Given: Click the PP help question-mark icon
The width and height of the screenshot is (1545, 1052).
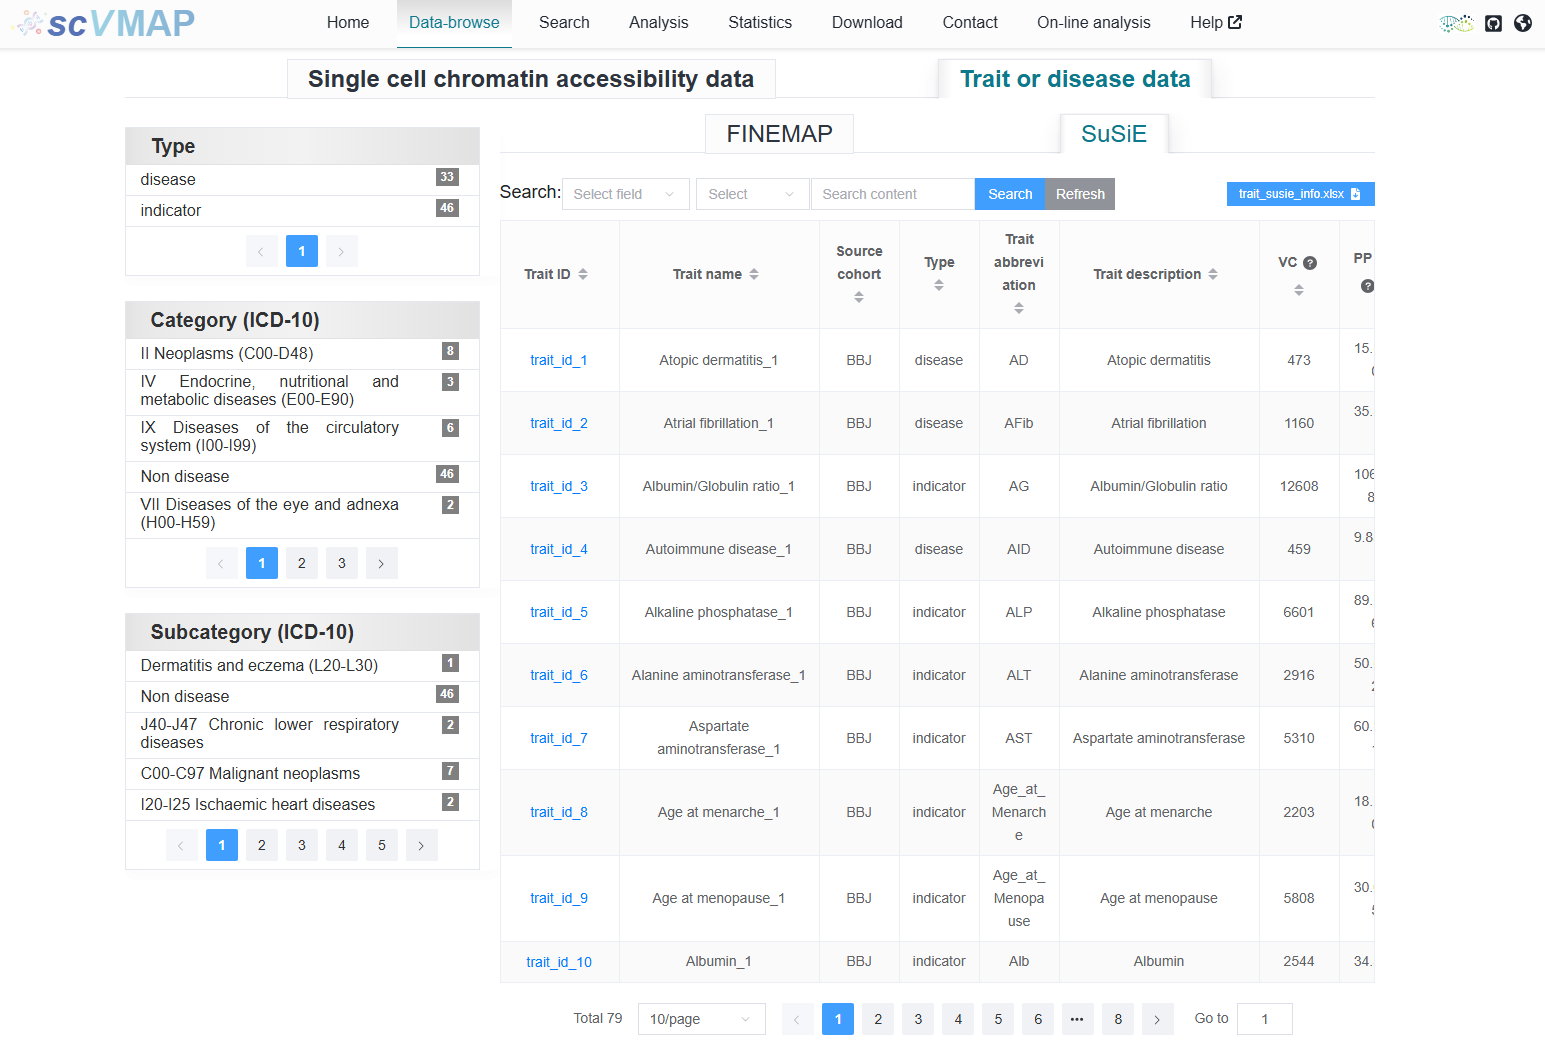Looking at the screenshot, I should 1367,286.
